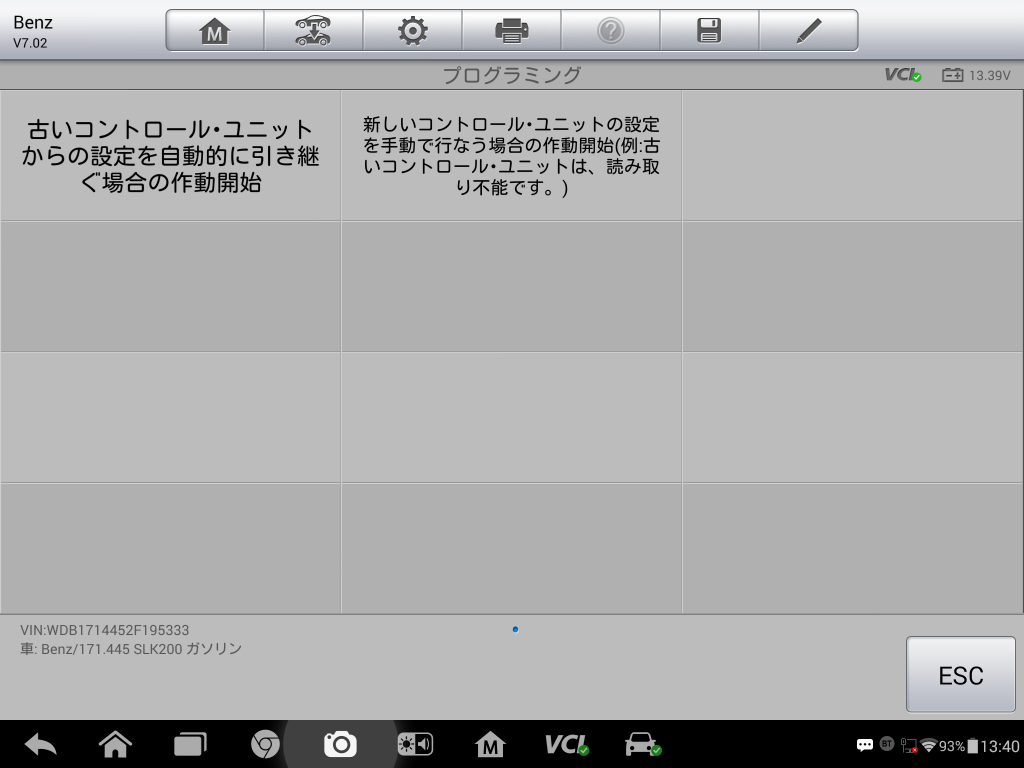Open MaxiSys home from top toolbar

214,31
